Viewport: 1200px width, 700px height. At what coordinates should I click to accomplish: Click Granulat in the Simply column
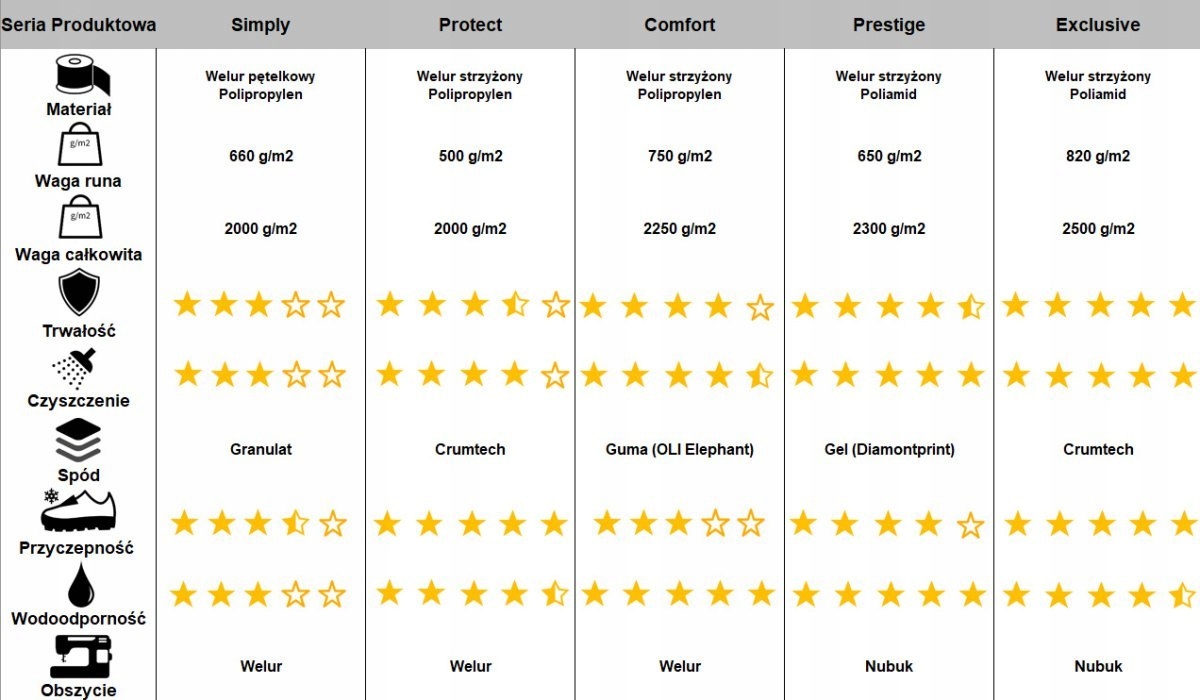pos(261,450)
